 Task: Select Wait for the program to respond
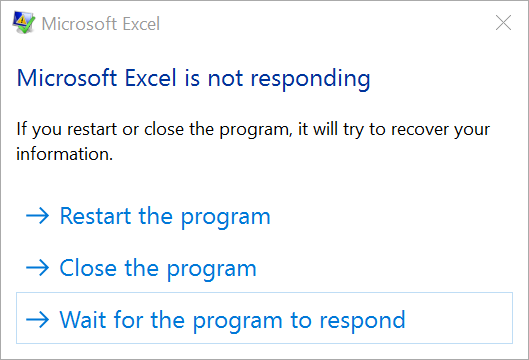pyautogui.click(x=232, y=321)
